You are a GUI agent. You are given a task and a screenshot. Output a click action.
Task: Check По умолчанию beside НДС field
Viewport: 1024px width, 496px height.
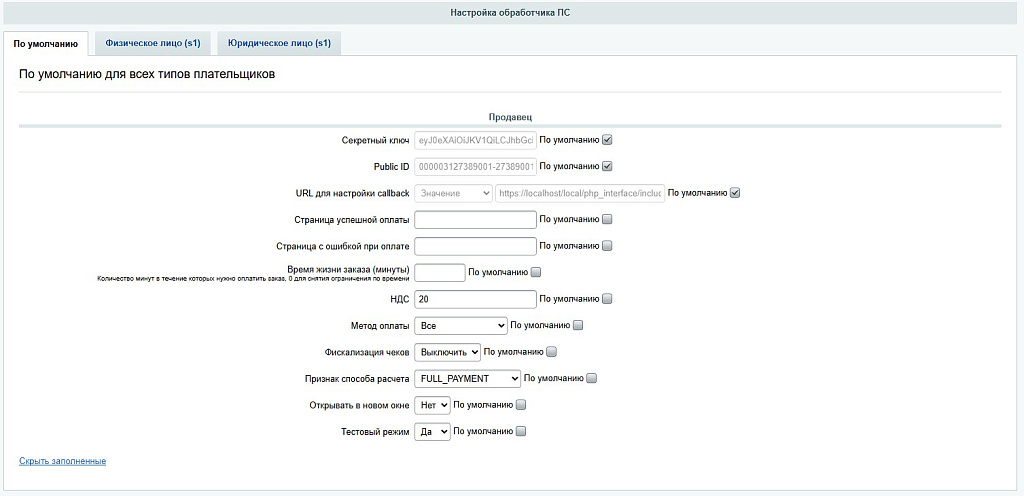click(607, 300)
